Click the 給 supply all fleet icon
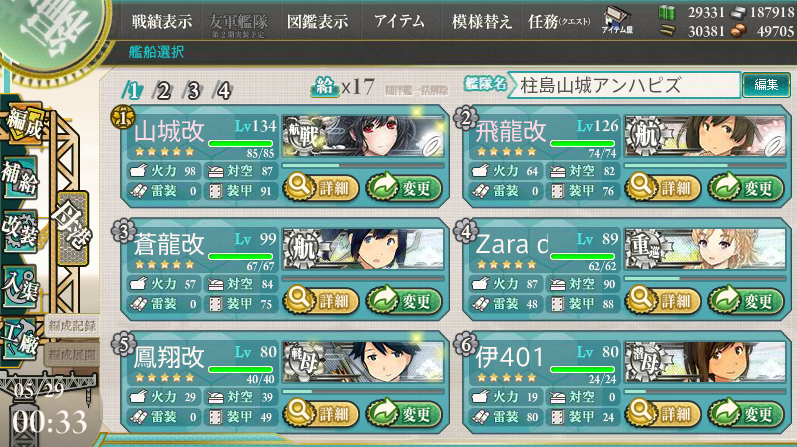Image resolution: width=797 pixels, height=447 pixels. tap(324, 86)
